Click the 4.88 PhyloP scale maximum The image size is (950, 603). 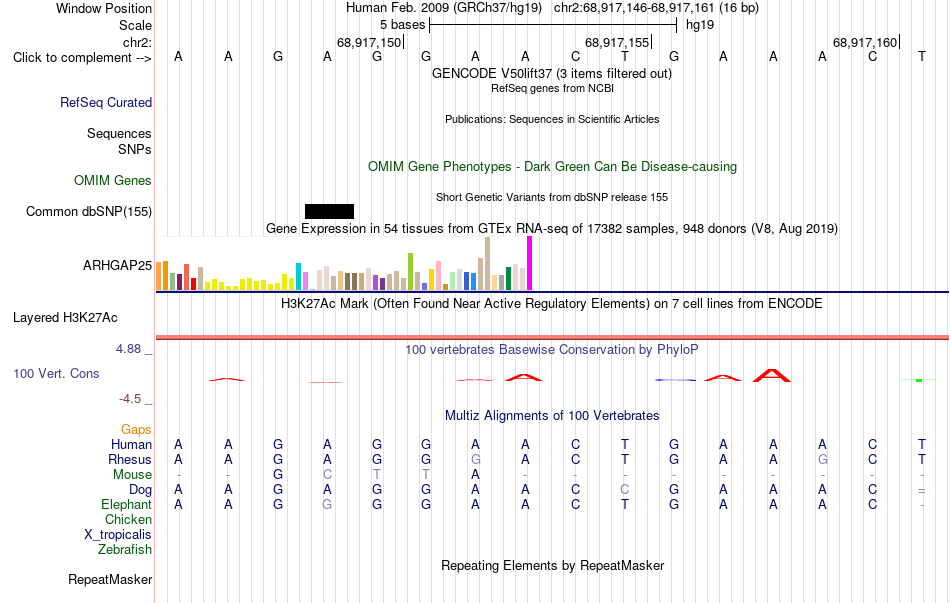[128, 349]
